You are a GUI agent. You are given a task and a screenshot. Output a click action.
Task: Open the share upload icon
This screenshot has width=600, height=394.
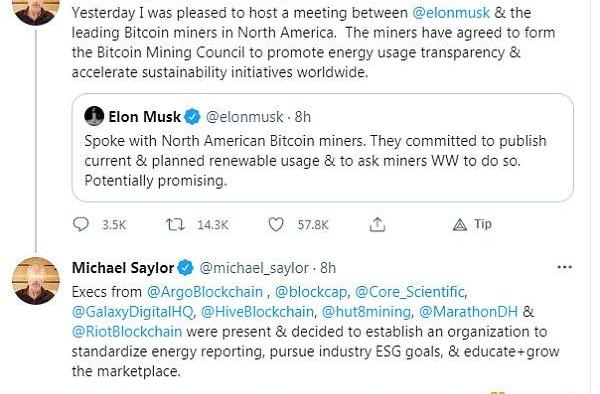coord(377,225)
